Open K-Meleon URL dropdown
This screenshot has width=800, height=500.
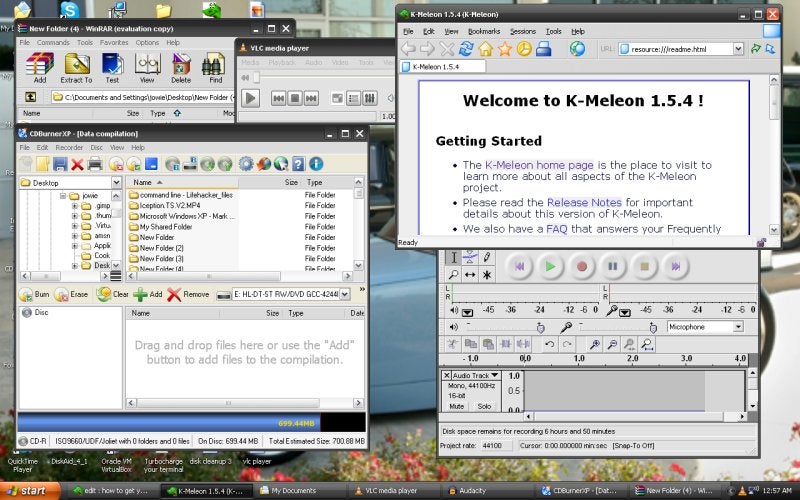pos(738,49)
